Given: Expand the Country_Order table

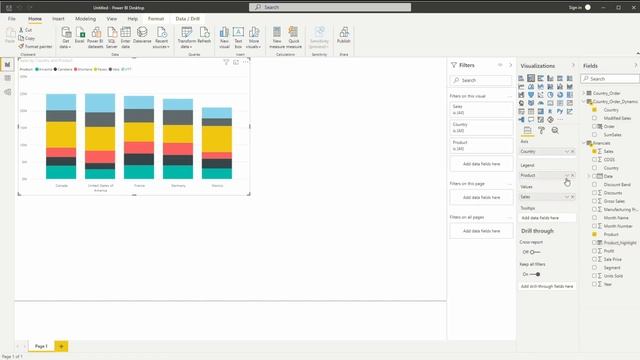Looking at the screenshot, I should click(584, 93).
